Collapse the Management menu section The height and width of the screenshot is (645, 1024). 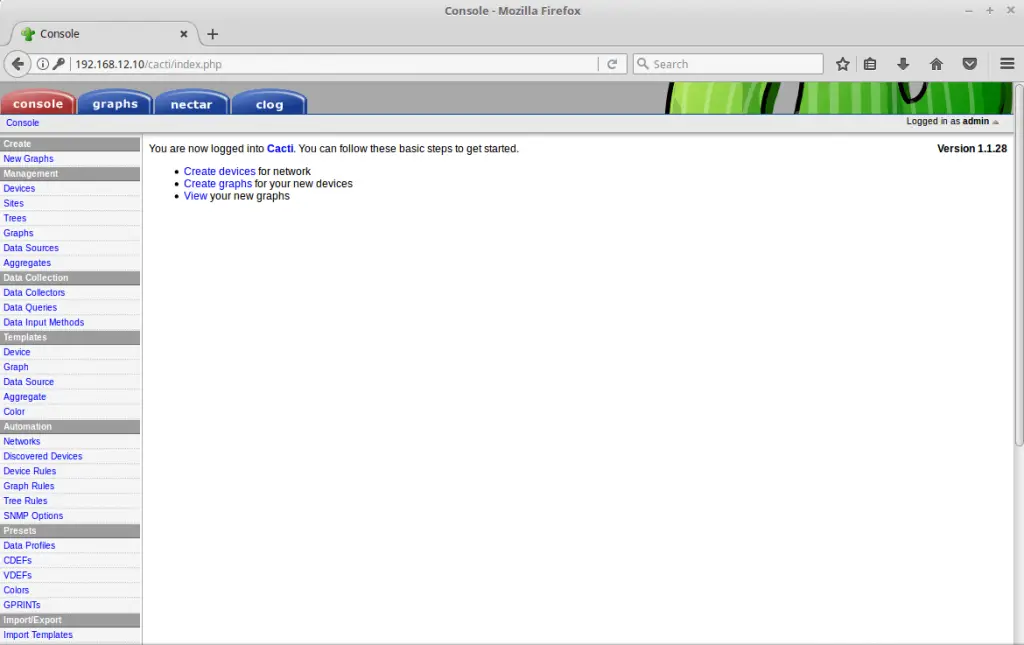click(x=70, y=174)
